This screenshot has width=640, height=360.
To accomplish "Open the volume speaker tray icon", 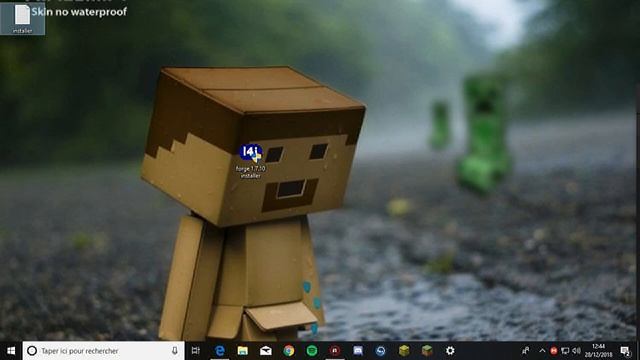I will click(576, 351).
